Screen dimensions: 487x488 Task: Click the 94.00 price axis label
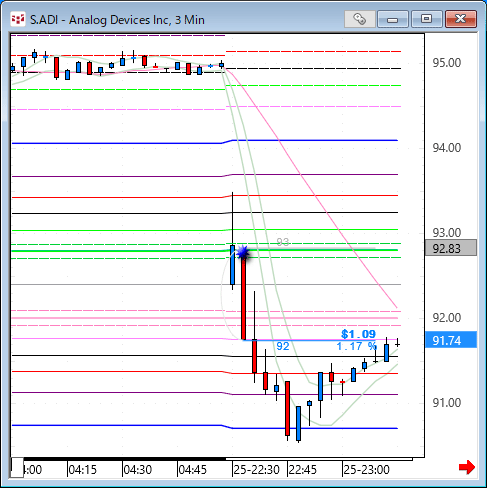pyautogui.click(x=447, y=148)
